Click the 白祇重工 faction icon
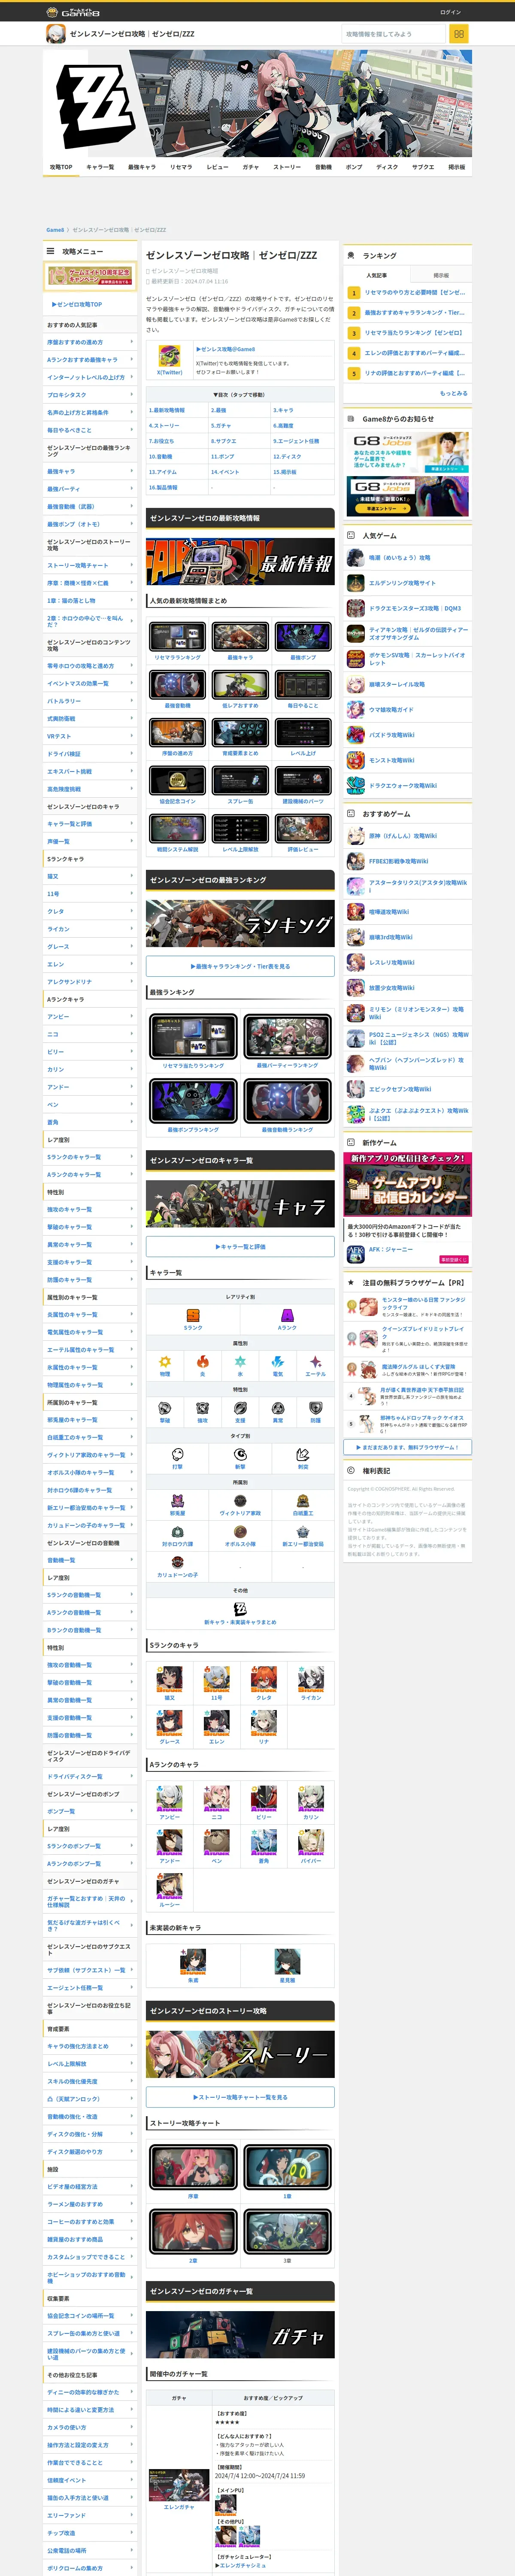This screenshot has width=515, height=2576. point(302,1501)
